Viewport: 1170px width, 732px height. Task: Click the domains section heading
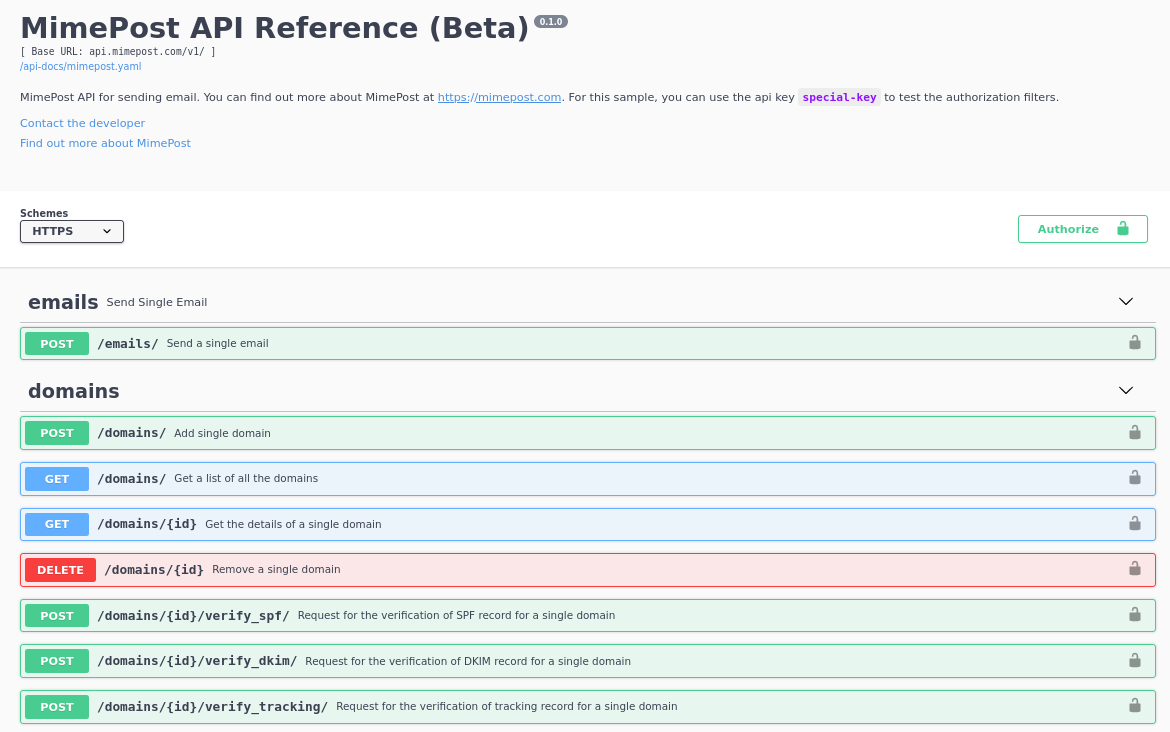[74, 391]
